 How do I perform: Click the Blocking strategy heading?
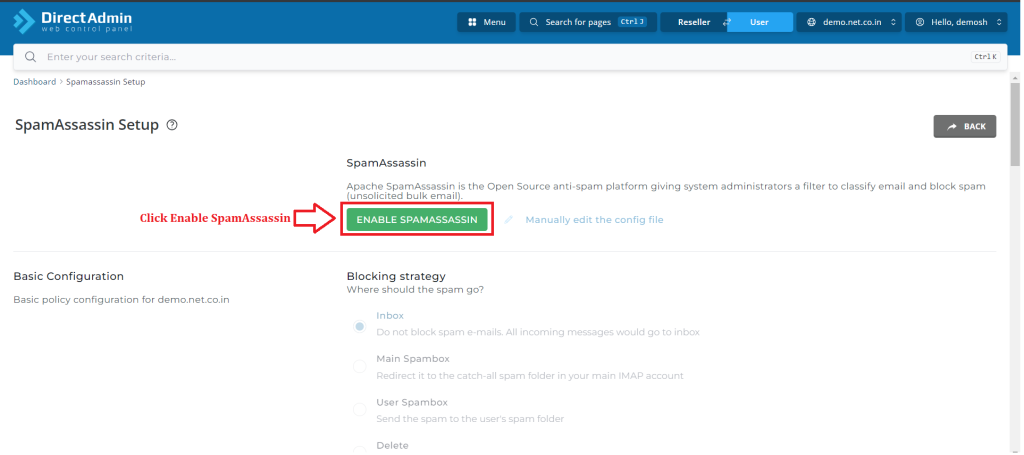[x=396, y=276]
